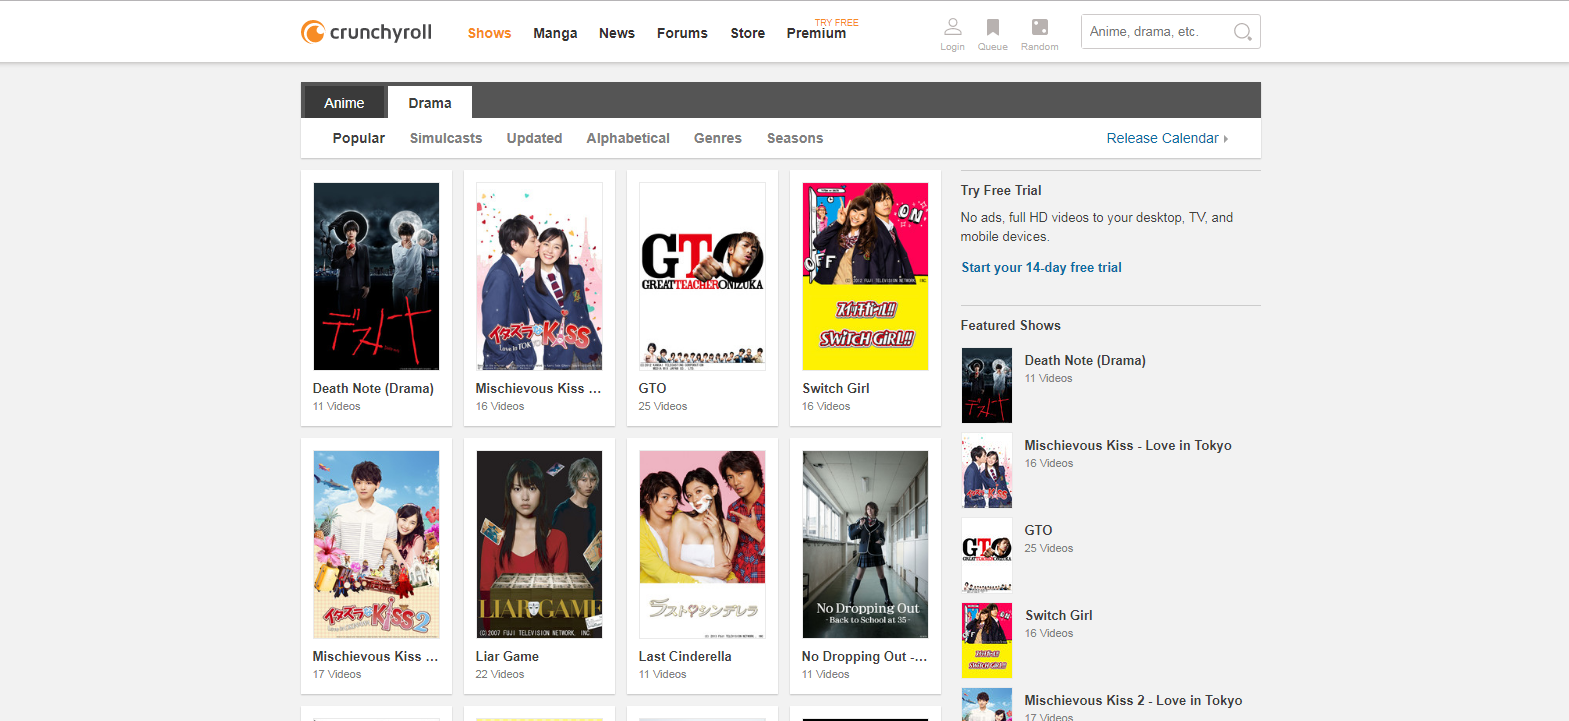
Task: Browse shows by Genres
Action: 718,138
